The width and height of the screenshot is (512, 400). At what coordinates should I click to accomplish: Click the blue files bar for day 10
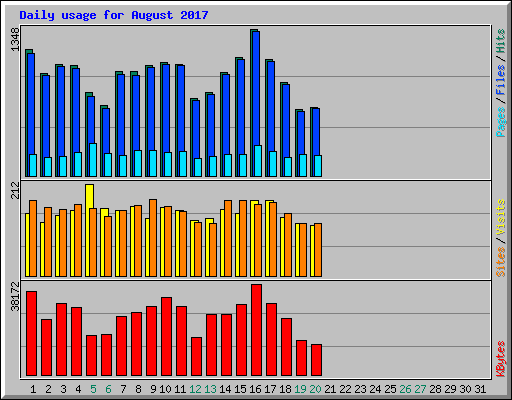click(x=166, y=108)
